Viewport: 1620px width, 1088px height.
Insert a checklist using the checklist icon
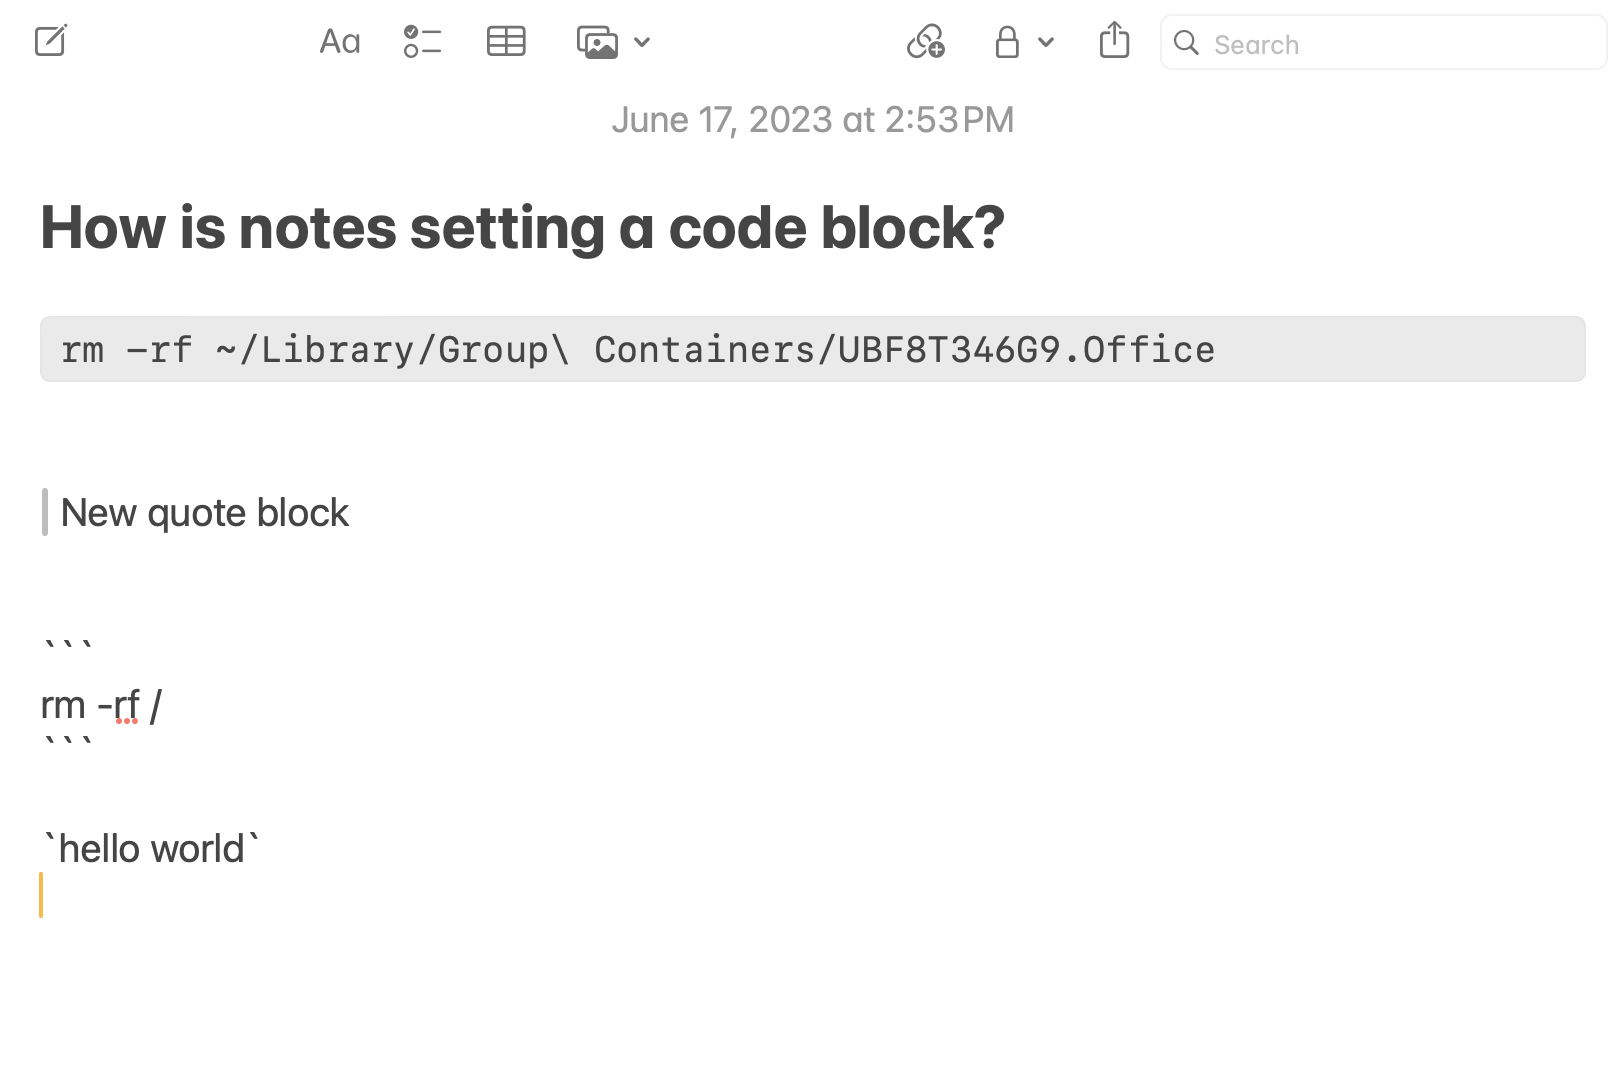coord(422,42)
